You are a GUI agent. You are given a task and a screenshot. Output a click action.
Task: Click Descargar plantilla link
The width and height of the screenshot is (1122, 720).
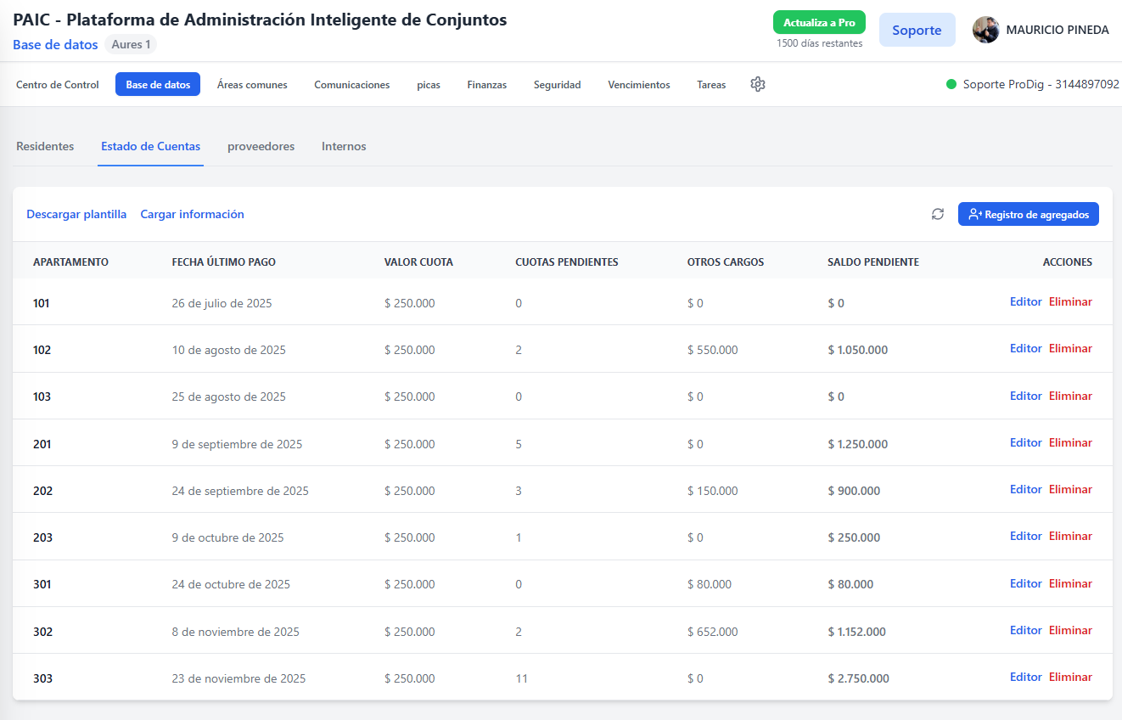click(77, 214)
